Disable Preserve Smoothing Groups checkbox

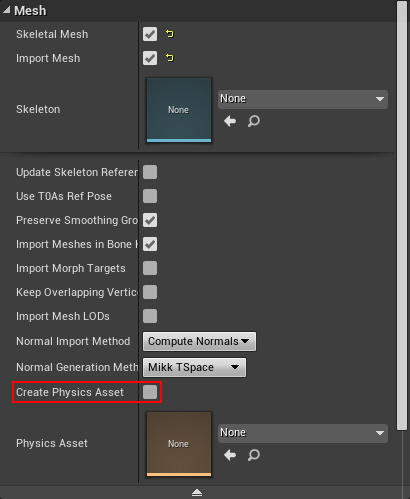(x=150, y=220)
